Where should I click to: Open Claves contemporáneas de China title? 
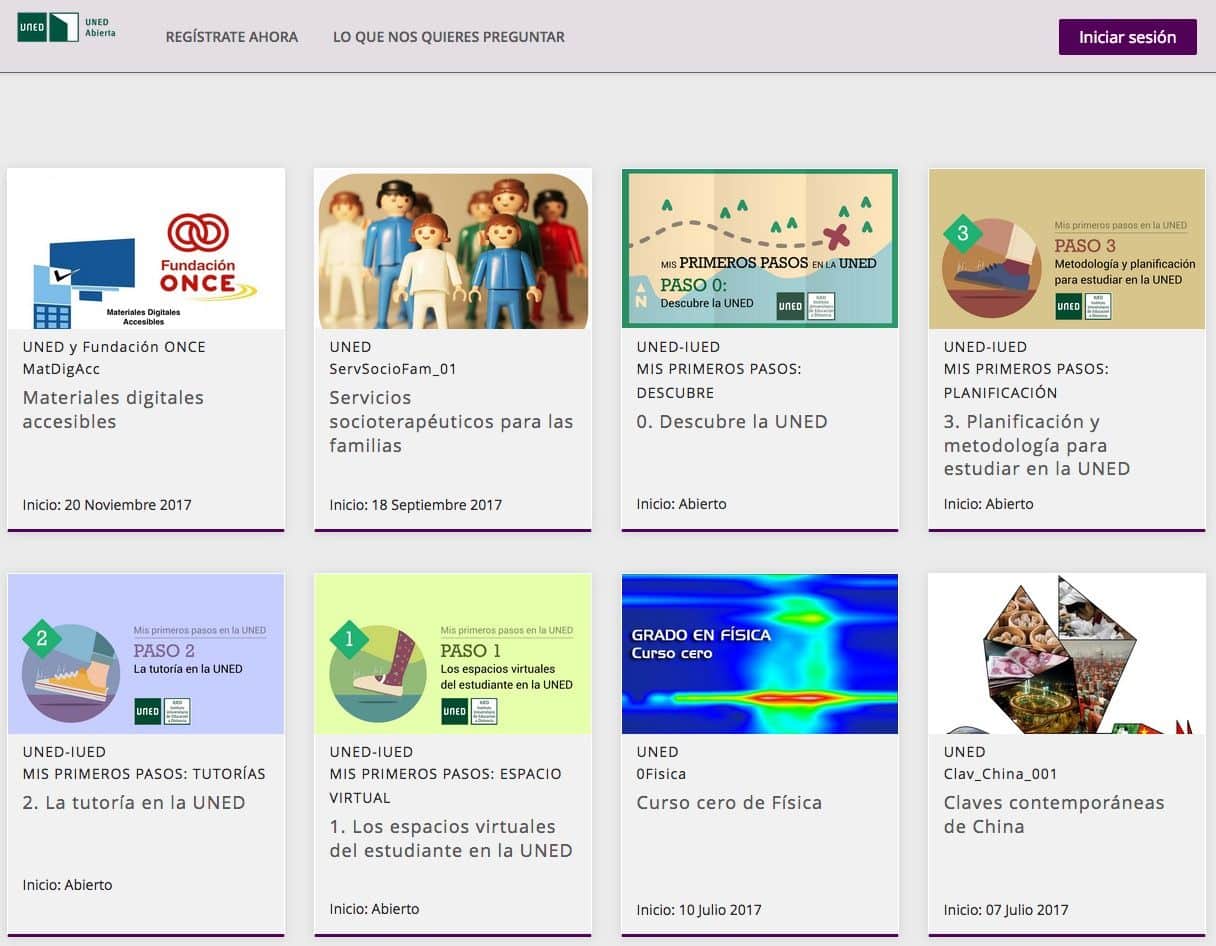coord(1054,815)
